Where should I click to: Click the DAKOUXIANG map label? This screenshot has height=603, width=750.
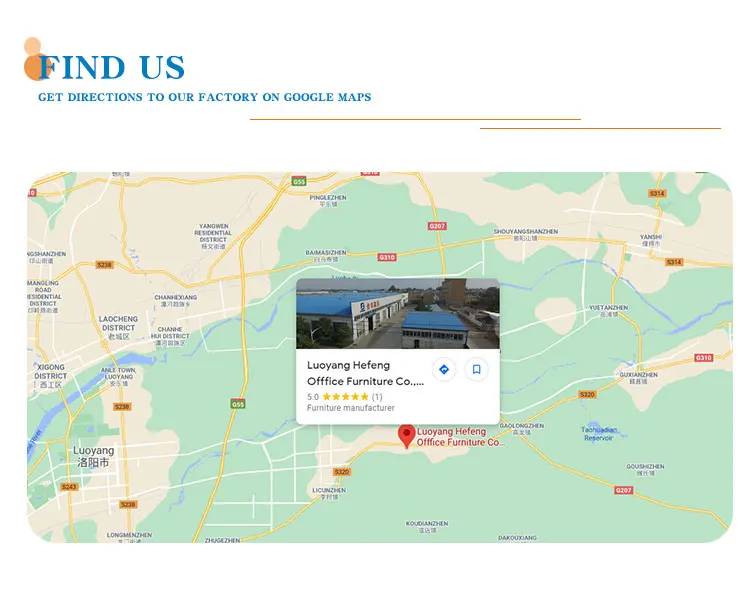point(517,537)
